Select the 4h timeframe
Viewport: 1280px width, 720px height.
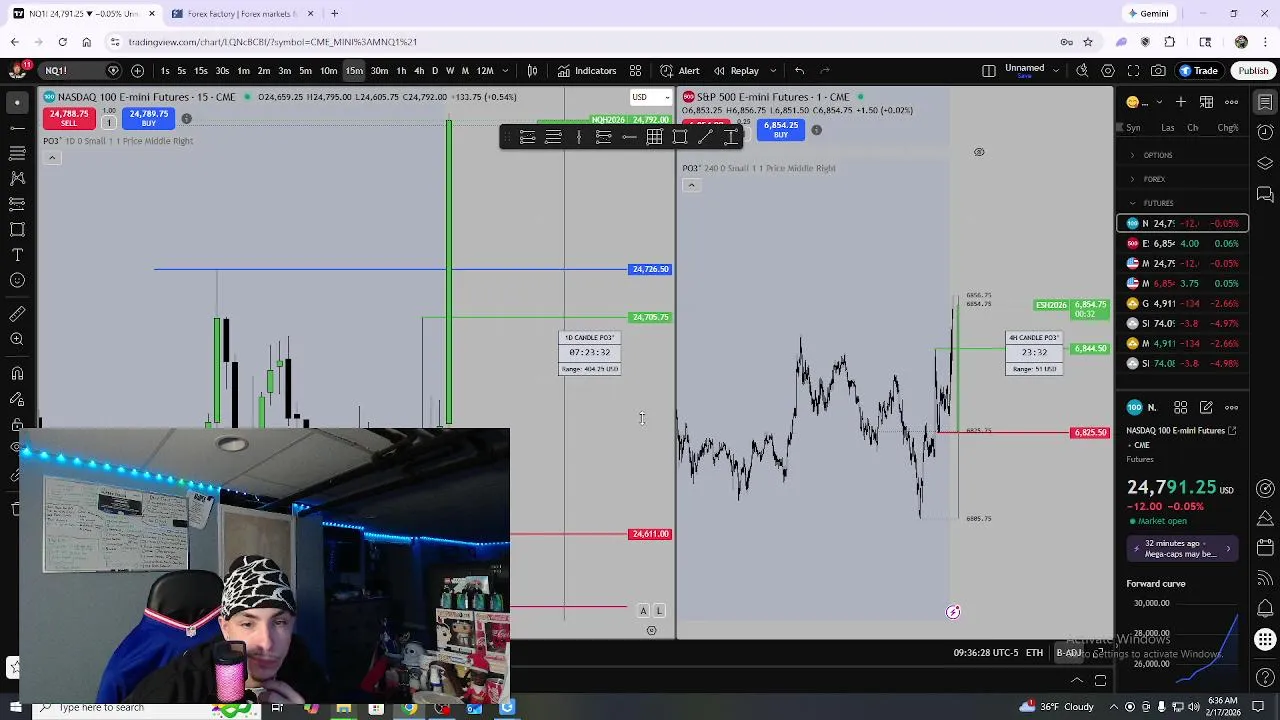pyautogui.click(x=419, y=71)
